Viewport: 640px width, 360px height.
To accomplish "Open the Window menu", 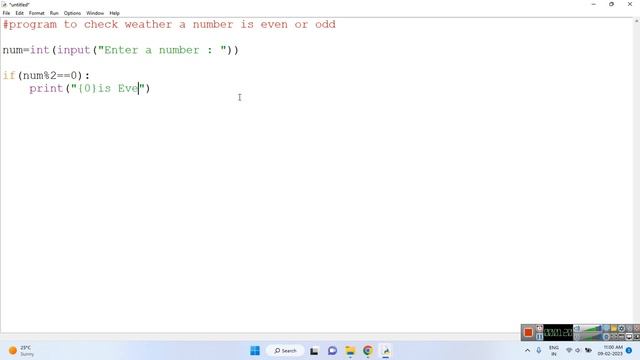I will coord(95,13).
